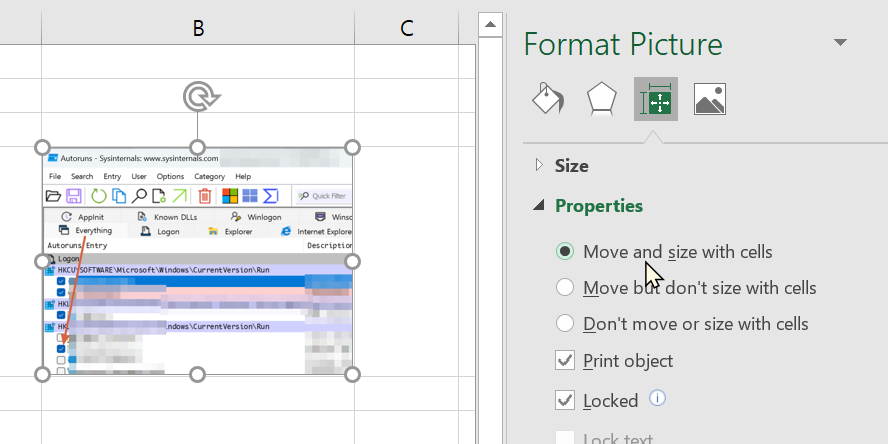Open the Fill & Line tab icon

click(x=548, y=99)
